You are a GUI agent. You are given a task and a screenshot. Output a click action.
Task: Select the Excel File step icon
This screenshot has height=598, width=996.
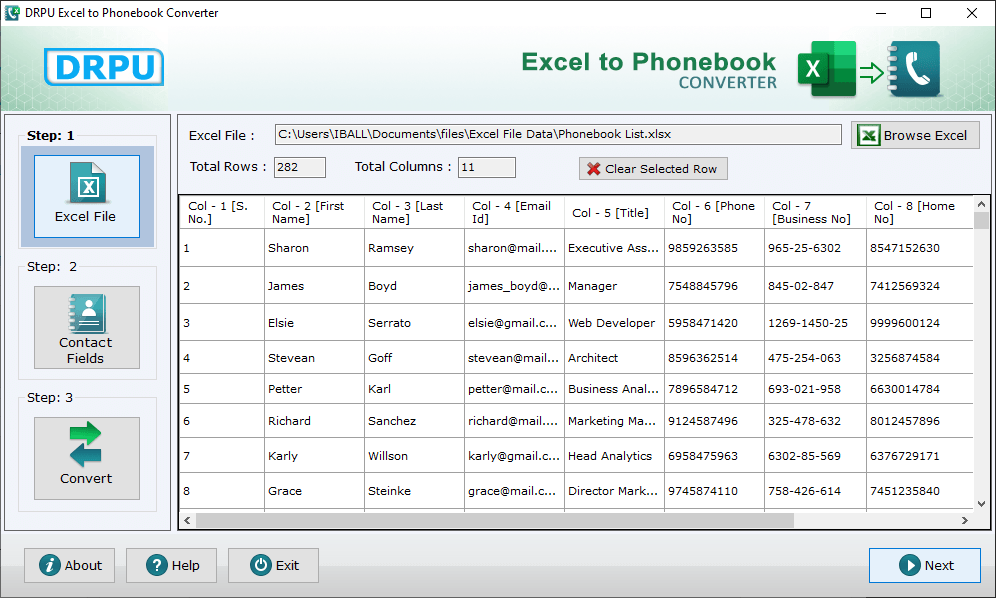tap(87, 196)
